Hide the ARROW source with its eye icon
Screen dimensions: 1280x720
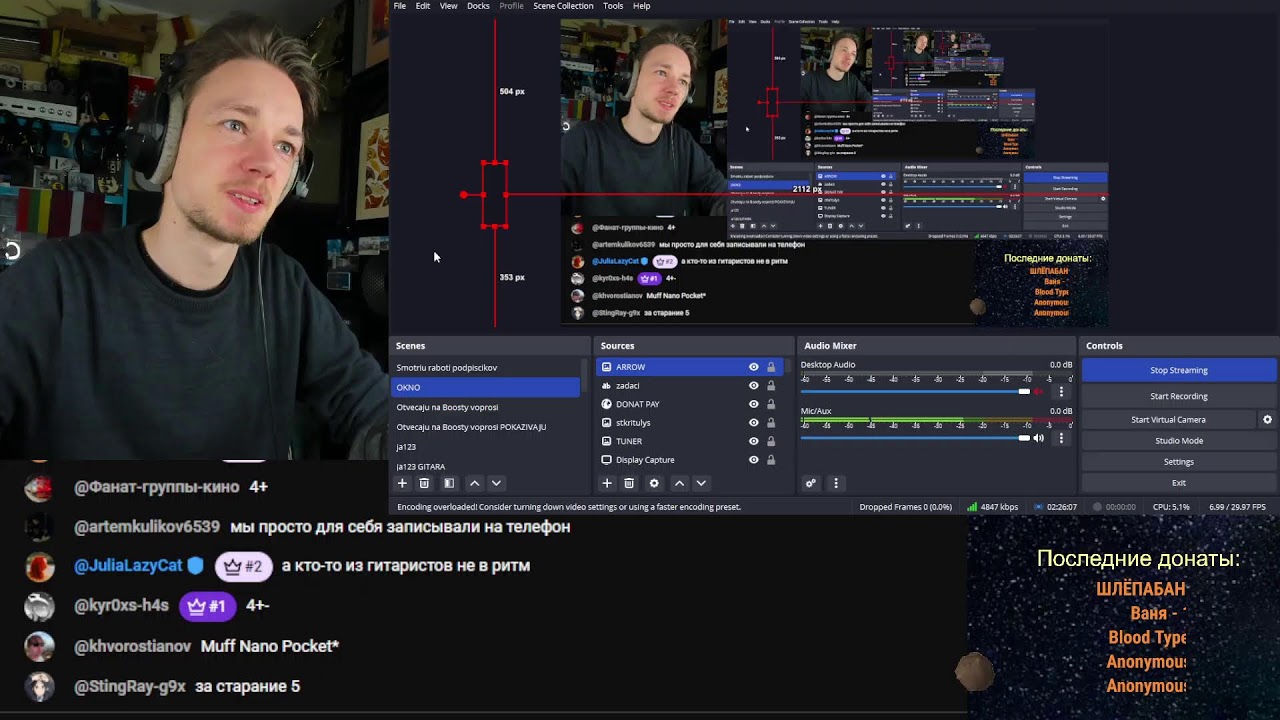(x=754, y=367)
